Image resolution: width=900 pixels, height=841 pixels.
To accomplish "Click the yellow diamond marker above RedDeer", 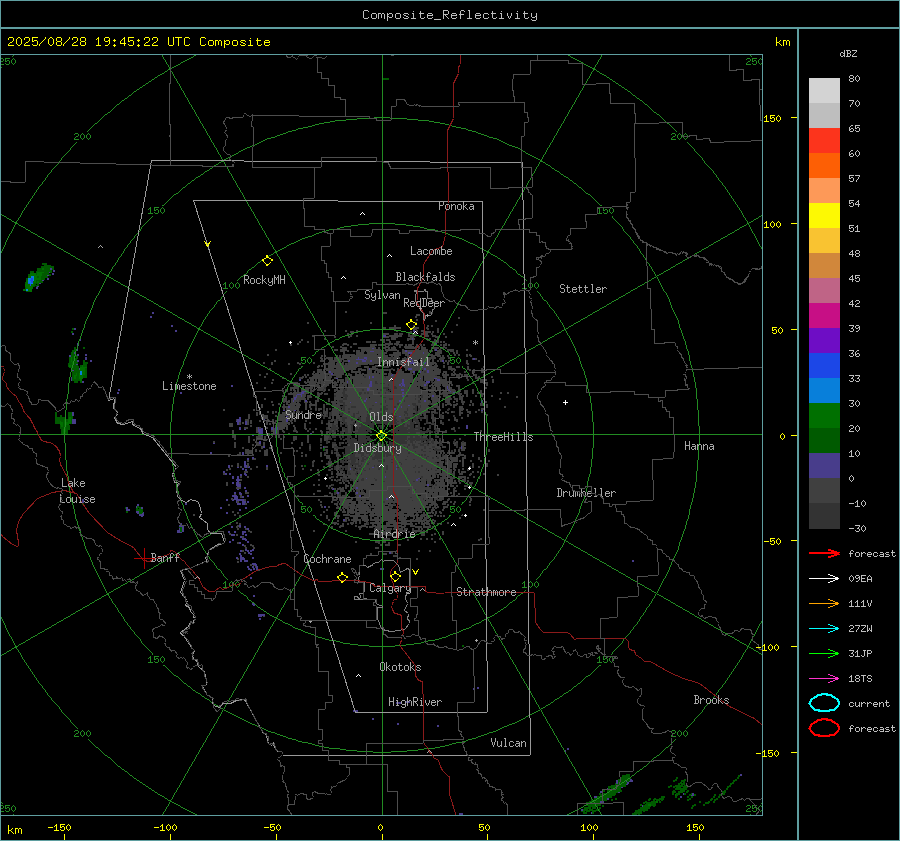I will coord(411,325).
